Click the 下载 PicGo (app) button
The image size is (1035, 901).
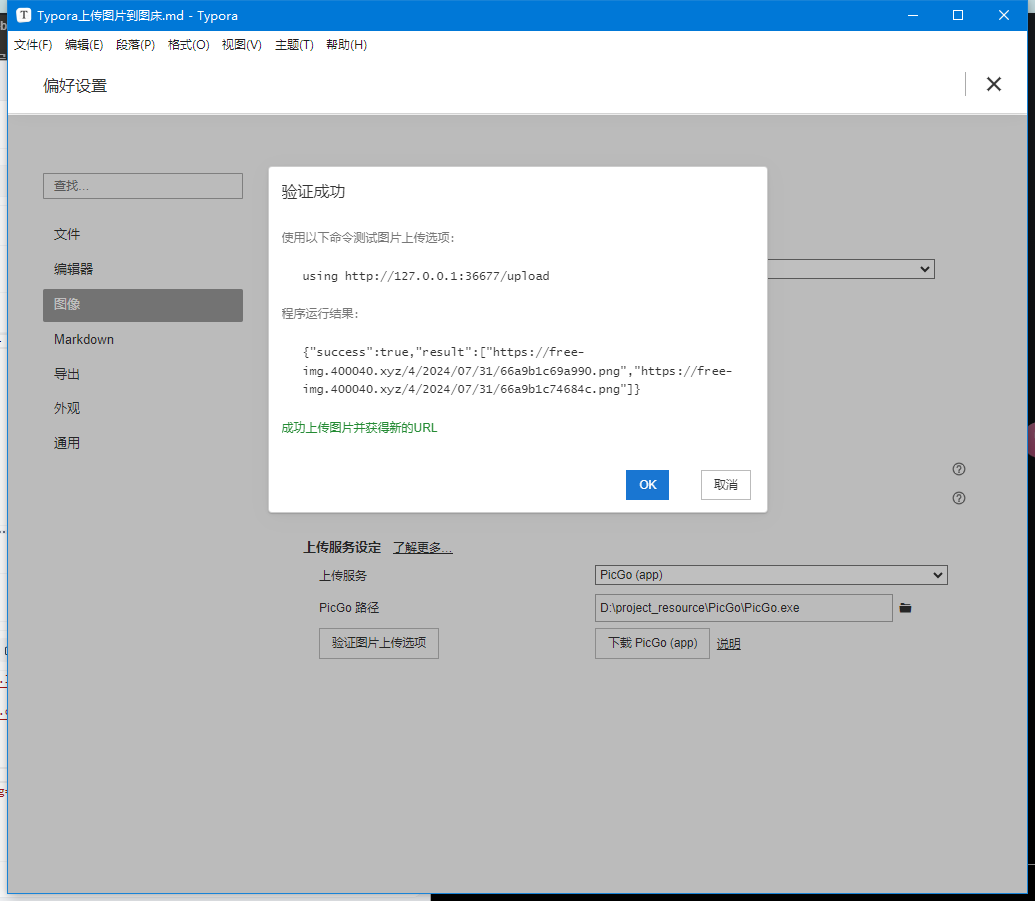(x=652, y=644)
